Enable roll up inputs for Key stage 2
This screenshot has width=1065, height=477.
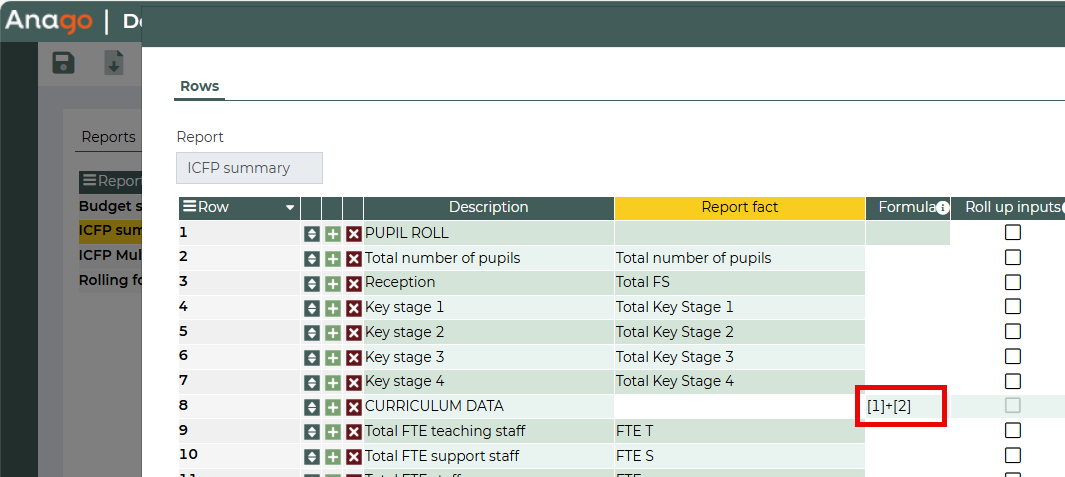click(x=1013, y=331)
